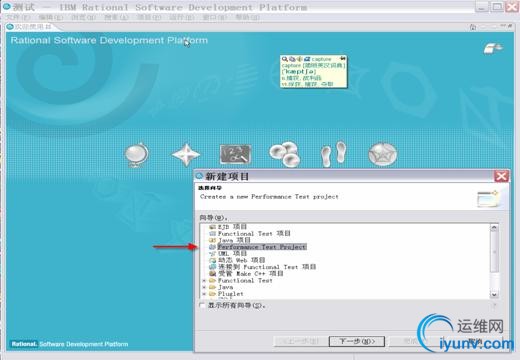Viewport: 520px width, 360px height.
Task: Go to the Workbench via top-right icon
Action: (493, 49)
